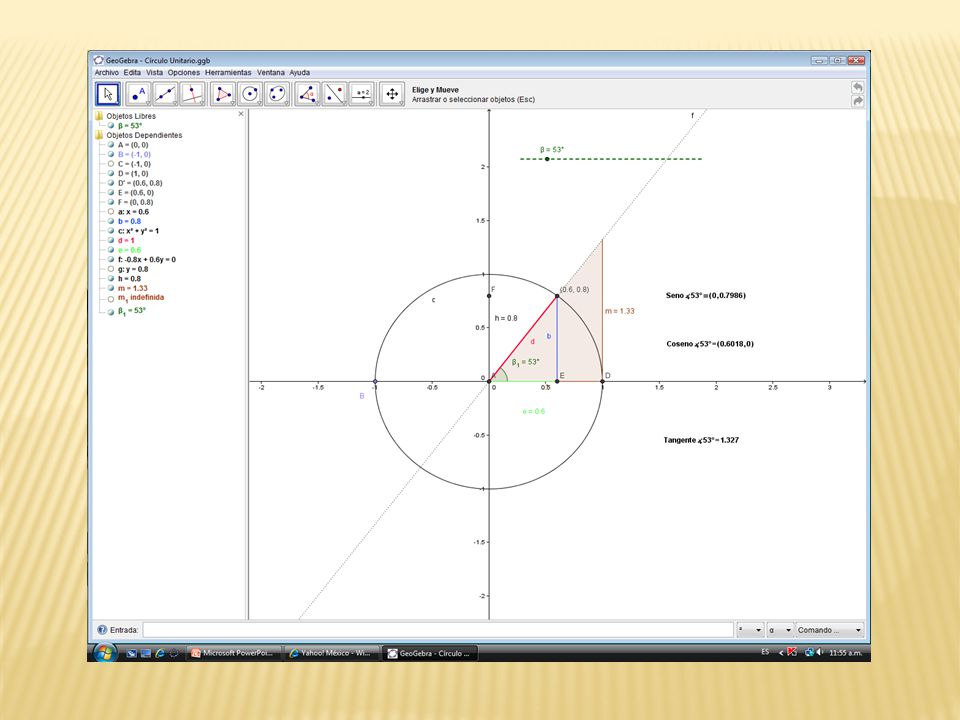The height and width of the screenshot is (720, 960).
Task: Select the Elige y Mueve arrow tool
Action: point(108,94)
